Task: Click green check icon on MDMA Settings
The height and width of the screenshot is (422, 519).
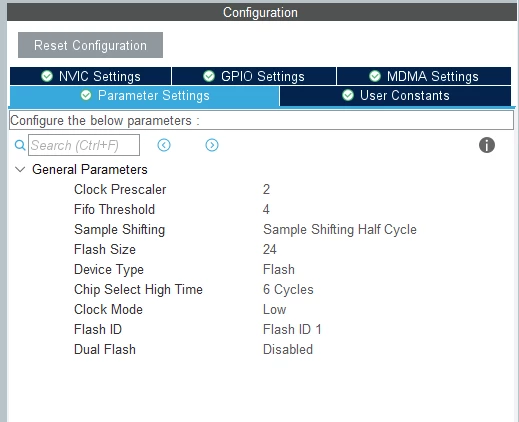Action: pos(375,76)
